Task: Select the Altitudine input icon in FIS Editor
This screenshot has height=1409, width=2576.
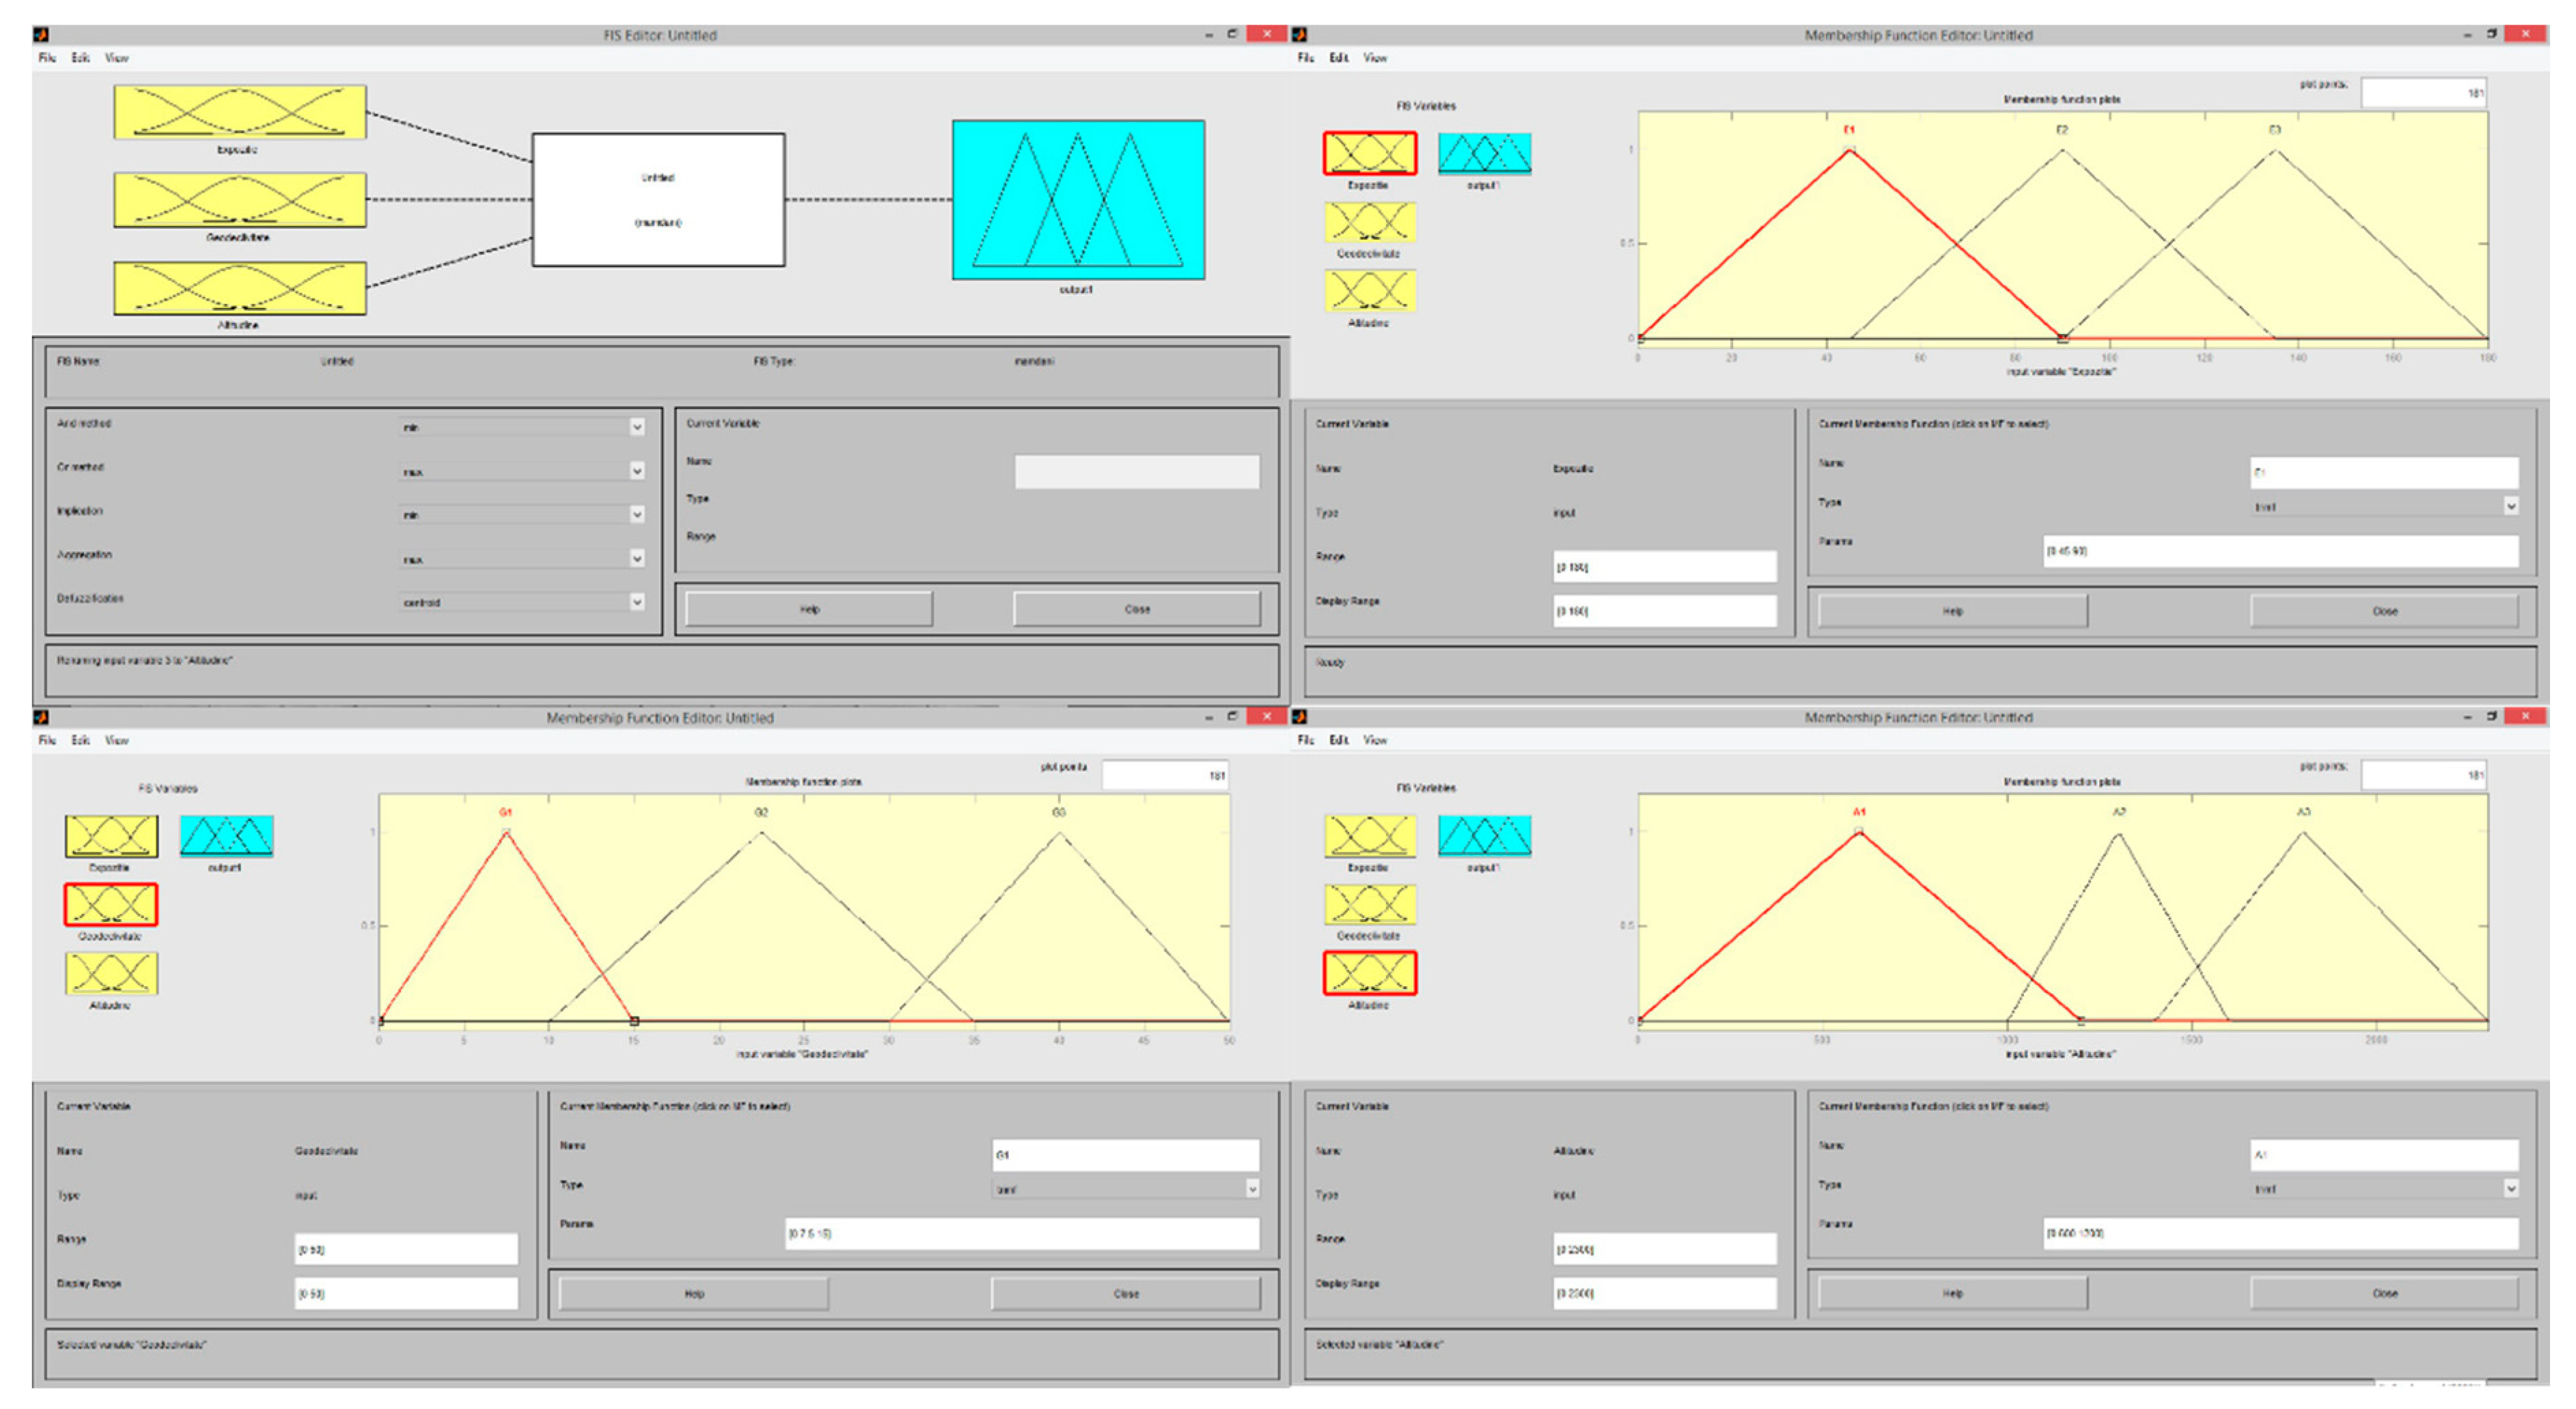Action: pos(240,288)
